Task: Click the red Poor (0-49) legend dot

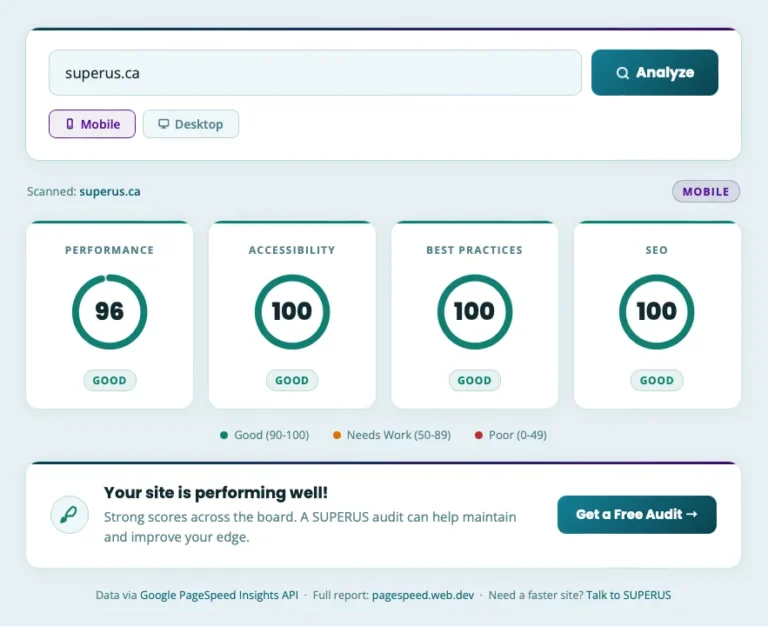Action: (479, 435)
